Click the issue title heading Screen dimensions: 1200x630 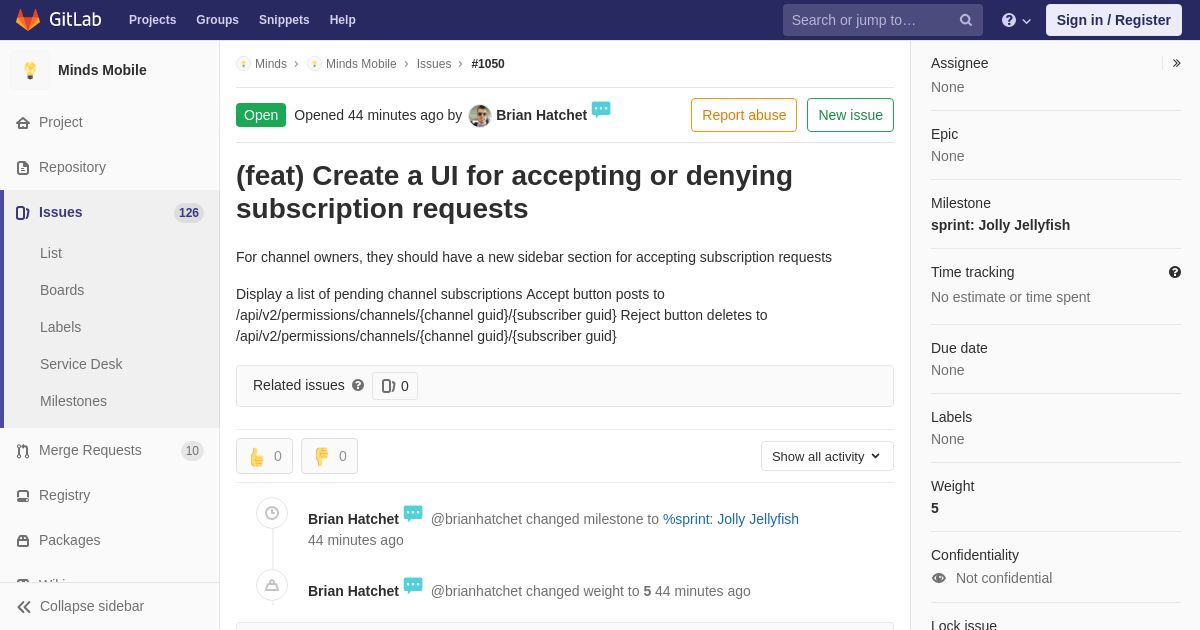point(514,192)
